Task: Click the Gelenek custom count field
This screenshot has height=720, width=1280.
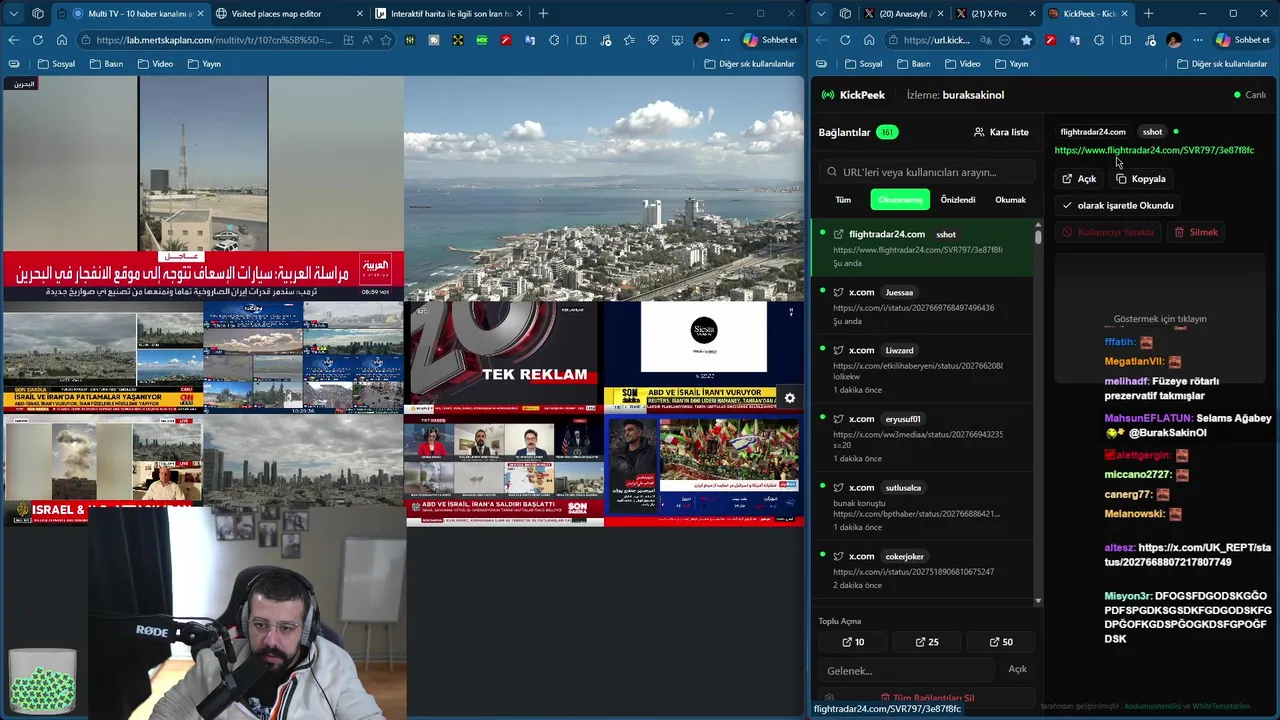Action: (x=906, y=670)
